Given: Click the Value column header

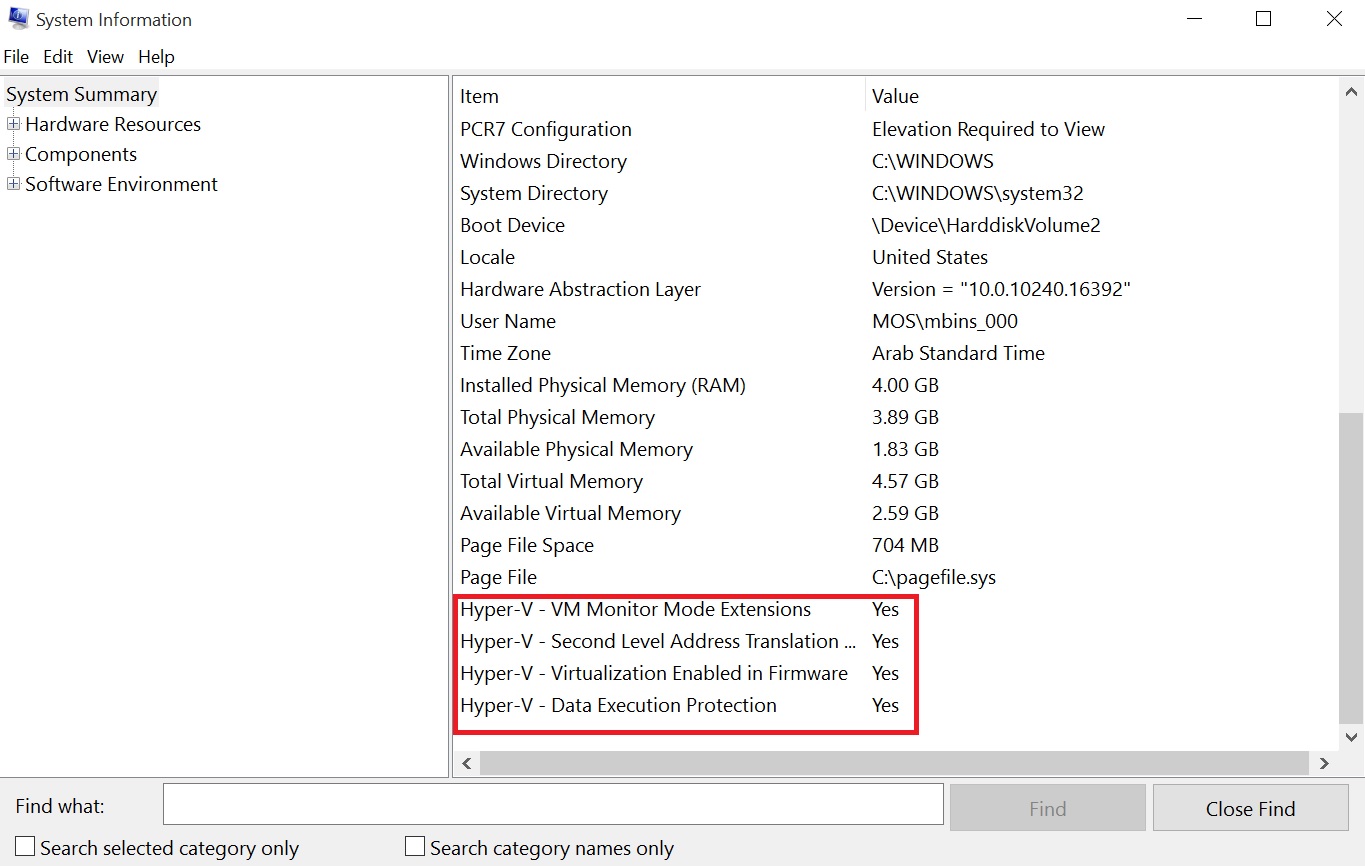Looking at the screenshot, I should point(1100,97).
